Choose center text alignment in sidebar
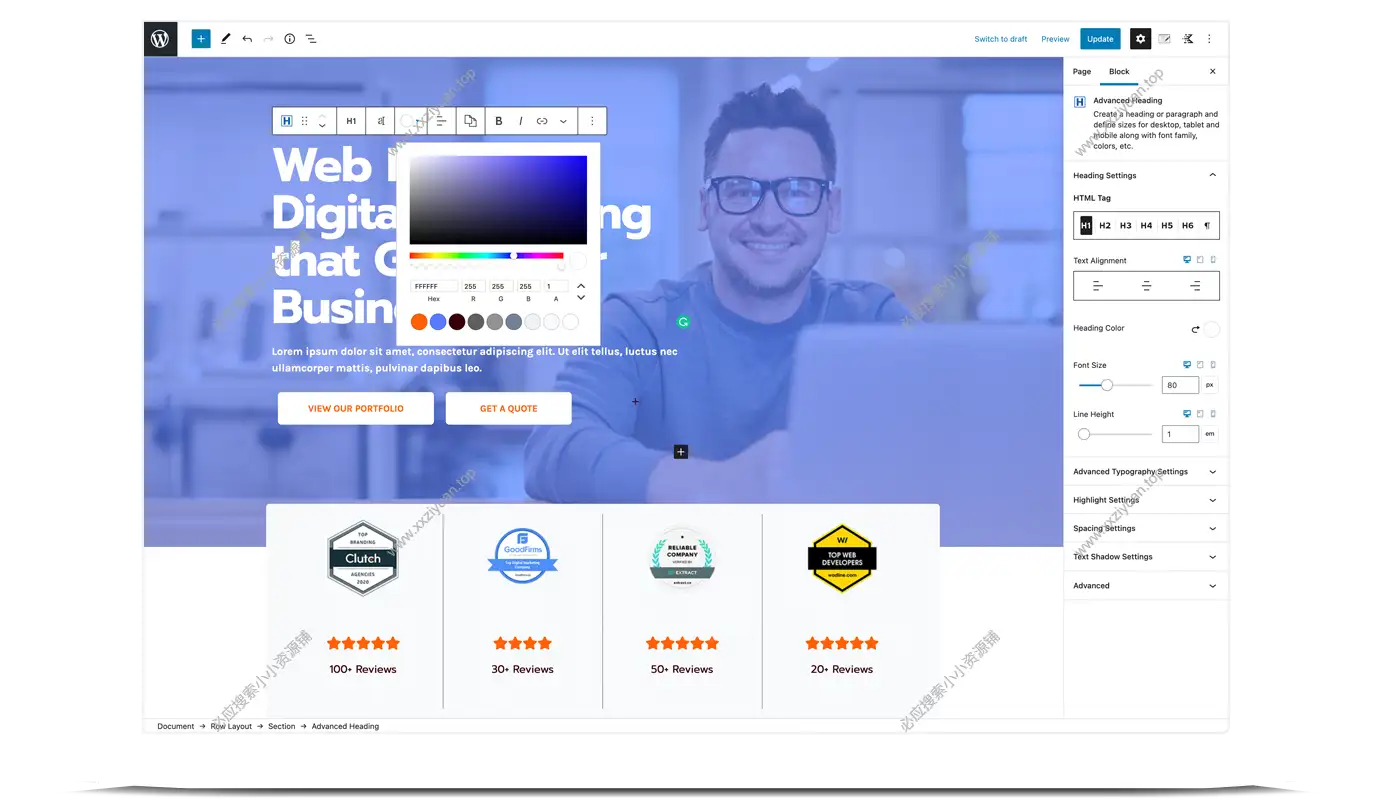 (x=1146, y=286)
